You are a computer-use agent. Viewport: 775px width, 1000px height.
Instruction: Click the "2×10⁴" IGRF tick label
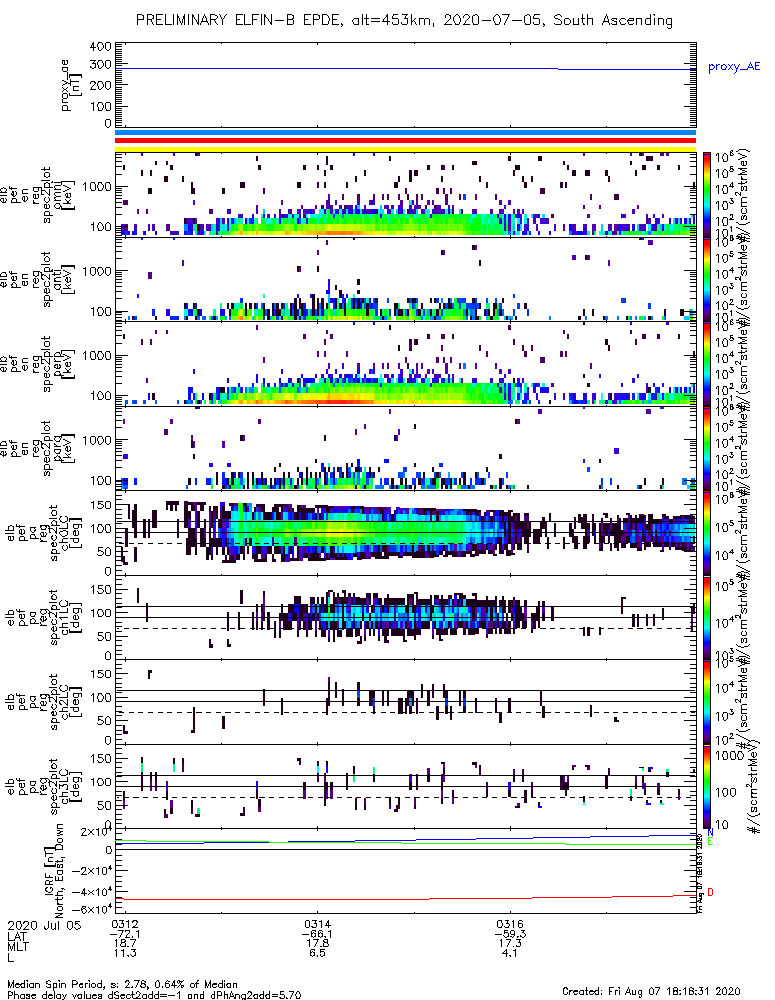point(96,832)
